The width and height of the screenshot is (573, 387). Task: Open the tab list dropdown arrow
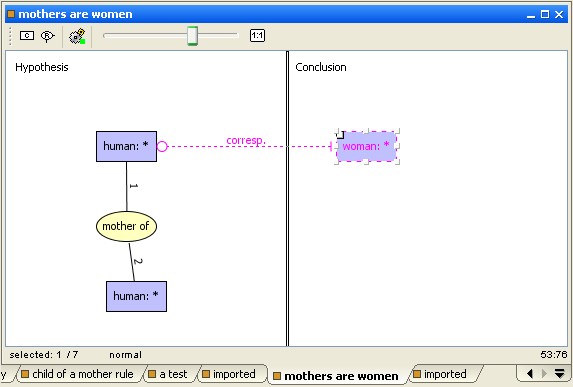point(559,373)
